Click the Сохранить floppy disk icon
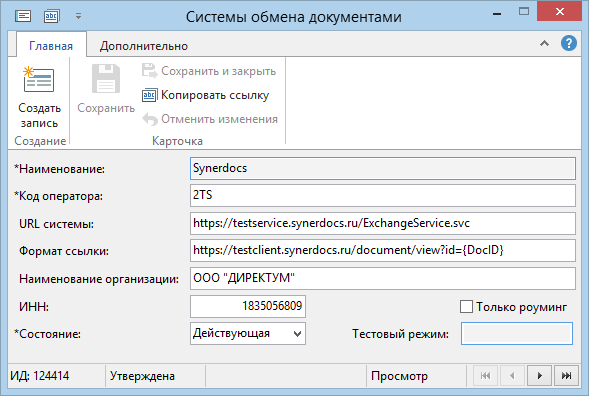 tap(106, 79)
